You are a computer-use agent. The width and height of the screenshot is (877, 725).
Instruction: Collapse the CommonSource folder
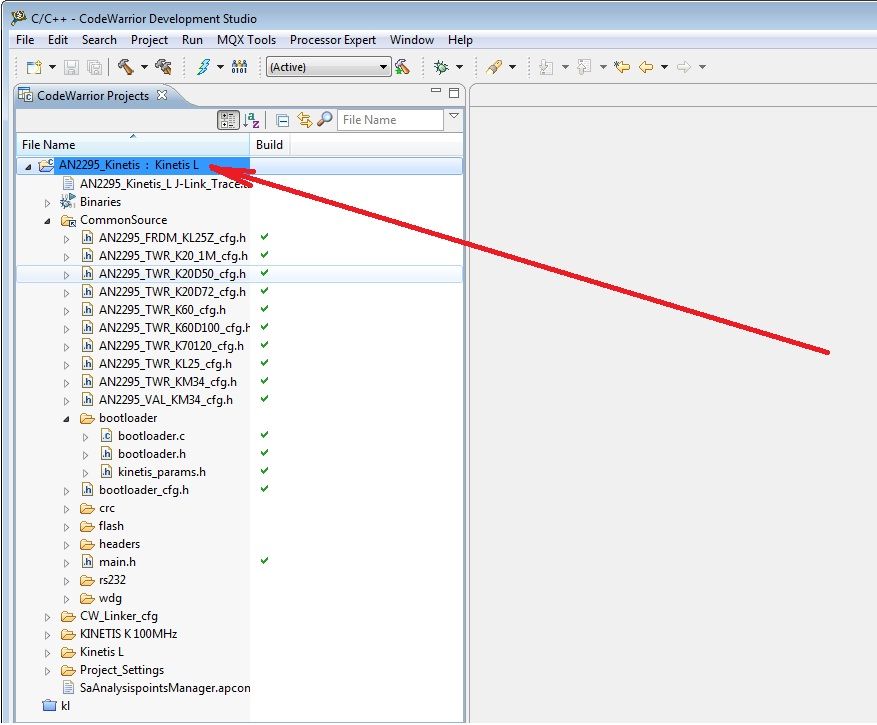[48, 221]
